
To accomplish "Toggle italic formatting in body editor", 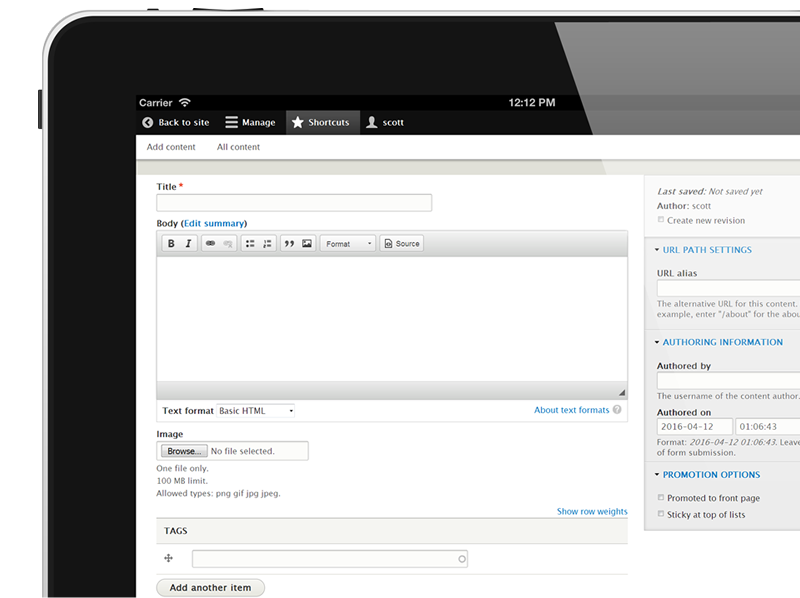I will 188,243.
